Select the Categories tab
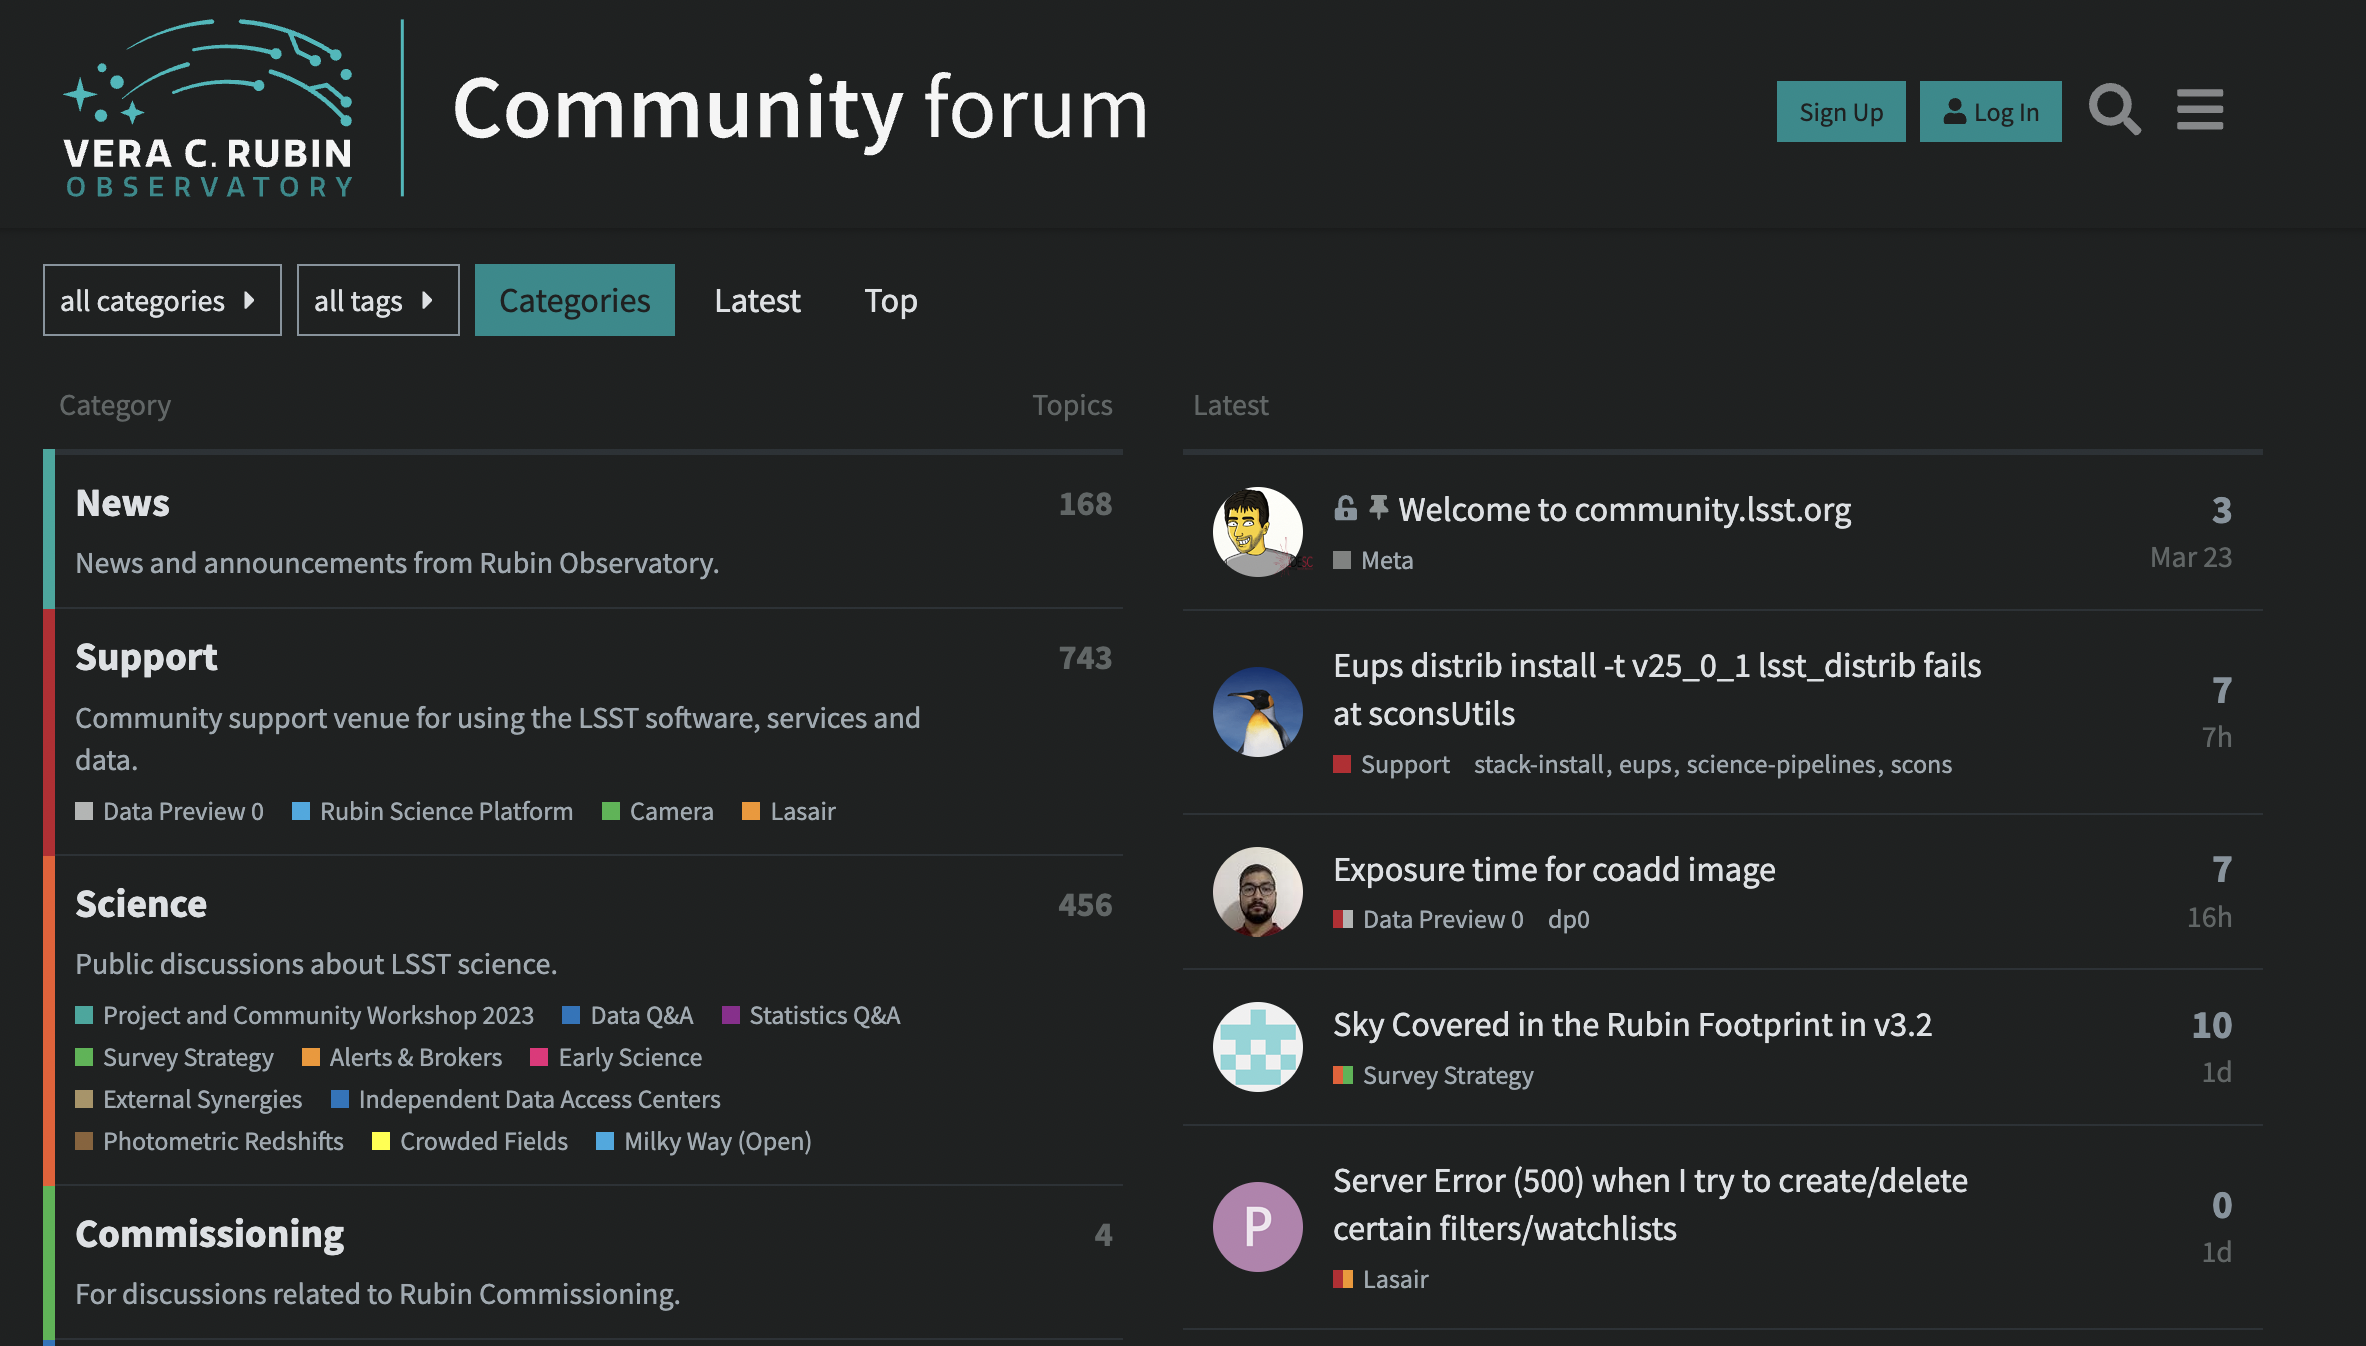This screenshot has height=1346, width=2366. (x=574, y=300)
